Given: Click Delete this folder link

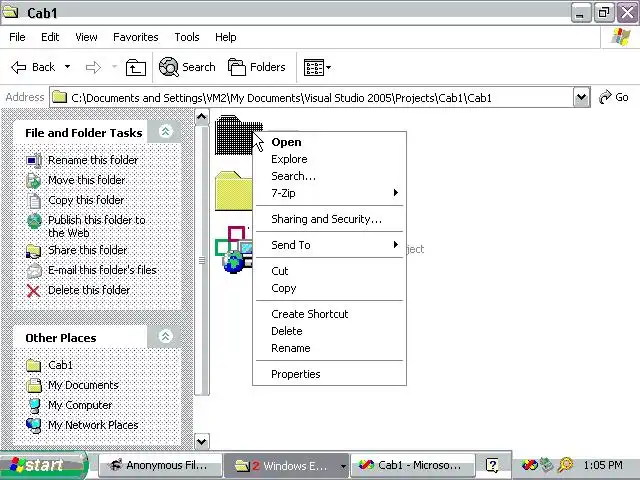Looking at the screenshot, I should coord(89,290).
